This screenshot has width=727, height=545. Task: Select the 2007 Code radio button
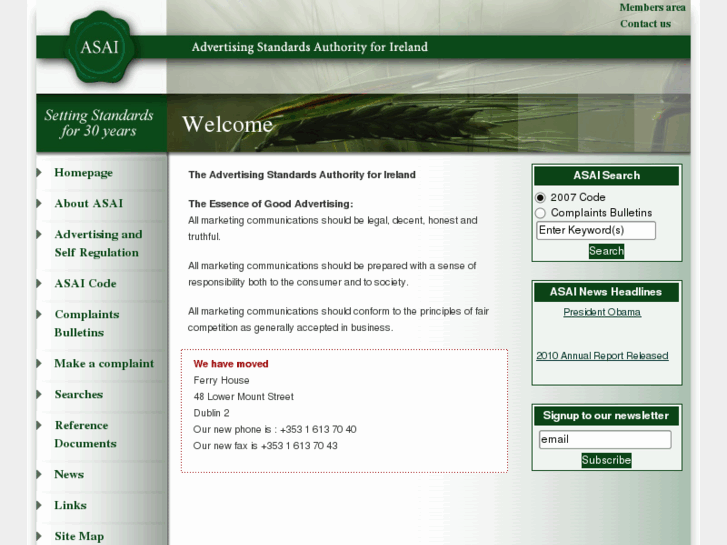[540, 198]
